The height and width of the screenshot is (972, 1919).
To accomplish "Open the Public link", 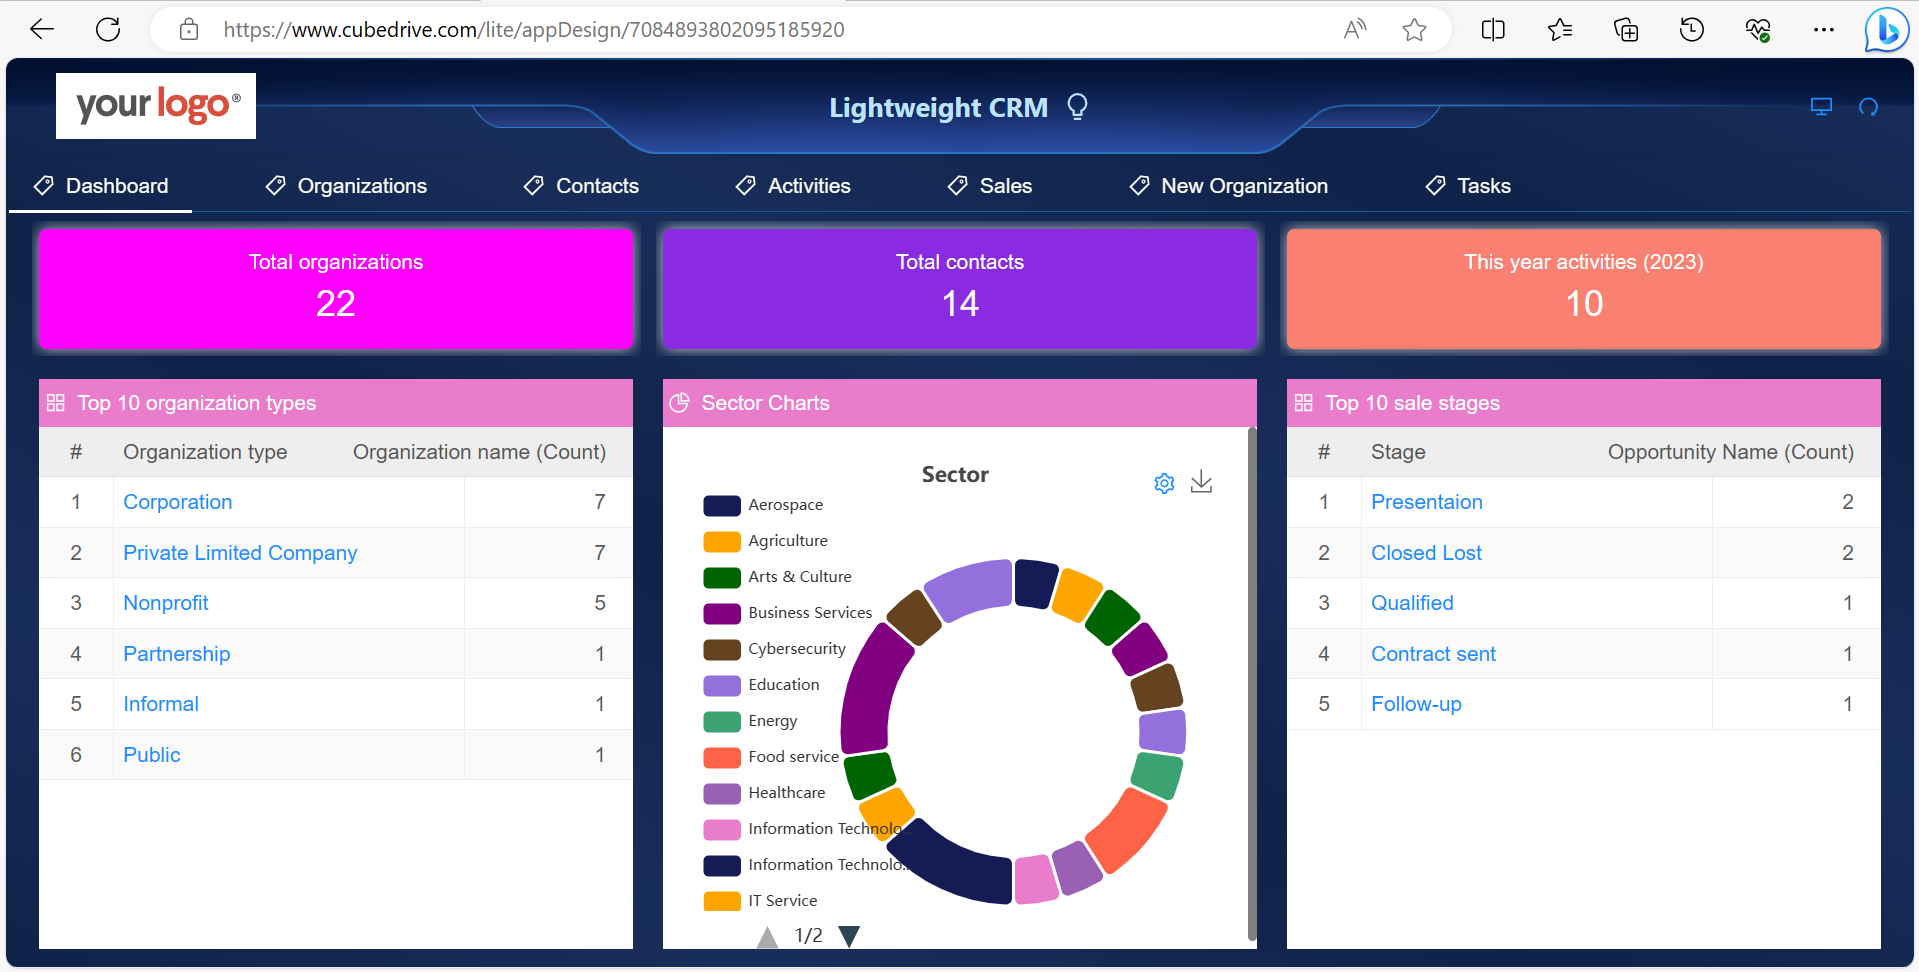I will click(152, 755).
